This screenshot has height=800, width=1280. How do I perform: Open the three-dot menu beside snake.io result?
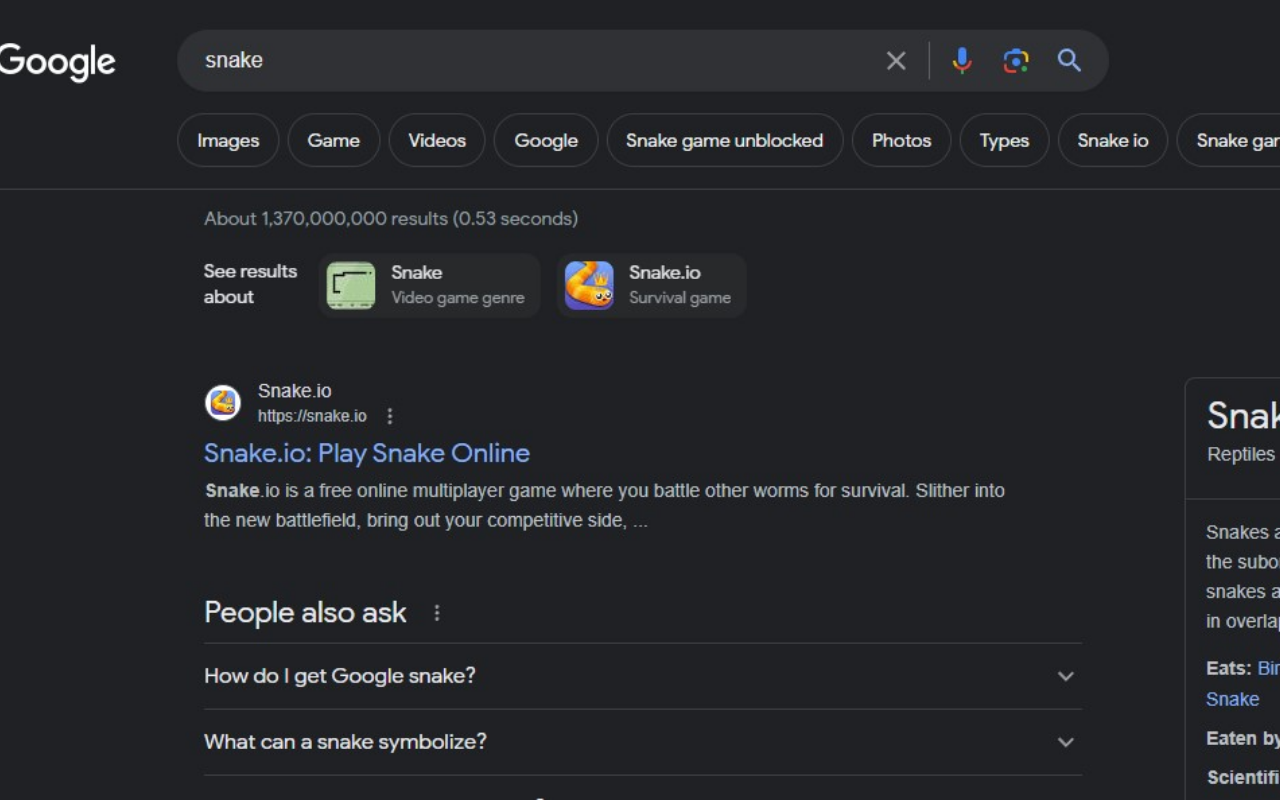[389, 415]
